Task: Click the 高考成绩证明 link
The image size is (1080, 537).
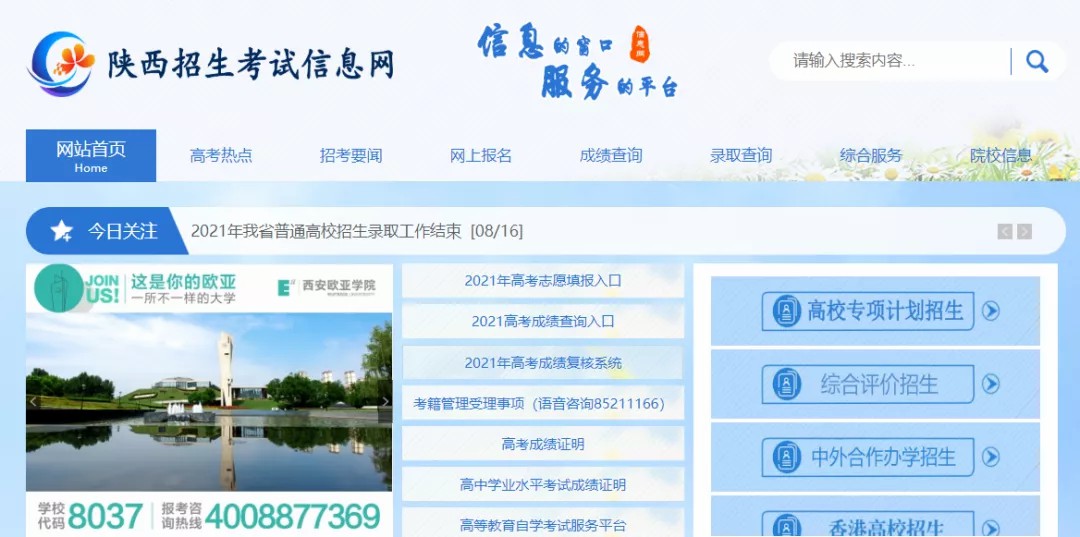Action: click(543, 444)
